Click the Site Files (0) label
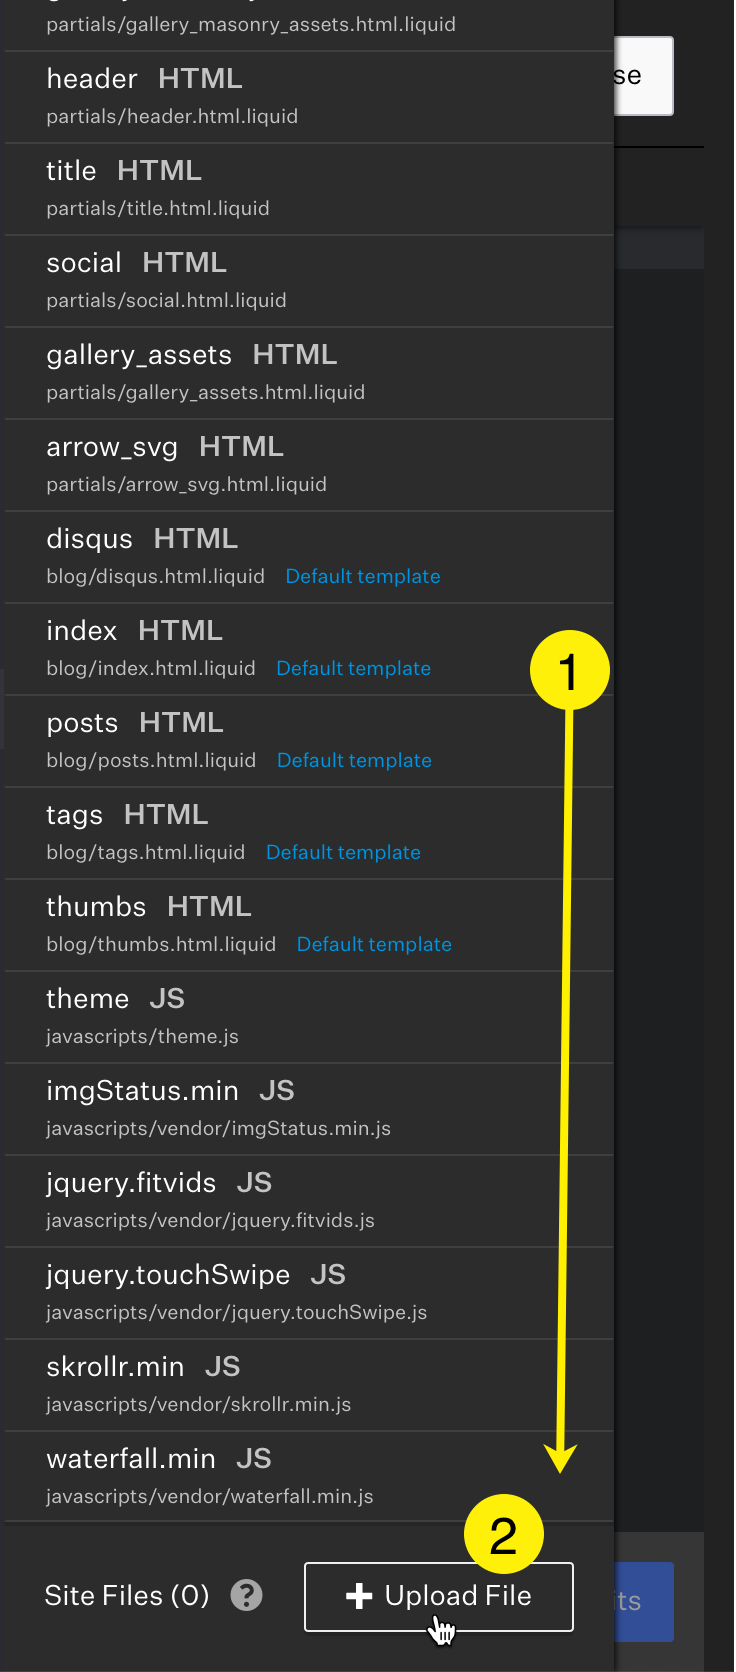The image size is (736, 1672). pos(127,1595)
